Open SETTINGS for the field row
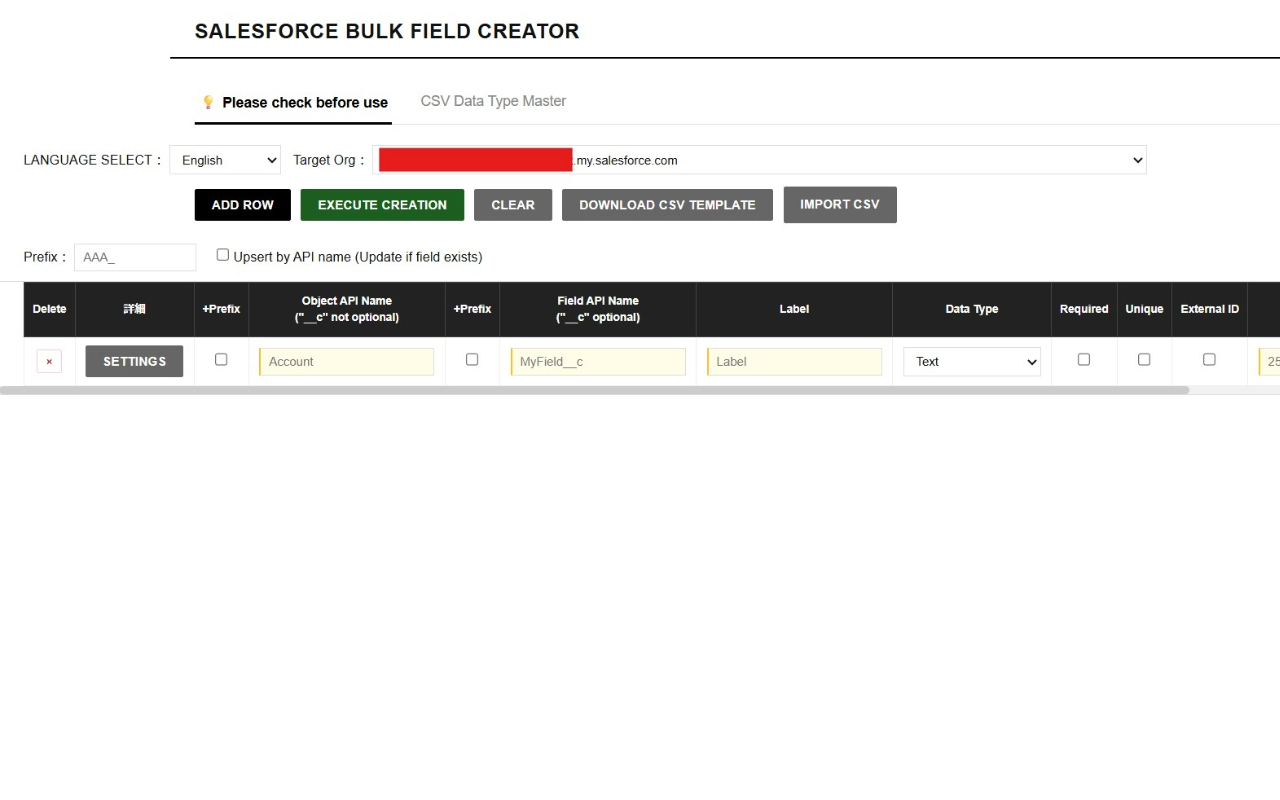This screenshot has height=800, width=1280. click(x=134, y=361)
